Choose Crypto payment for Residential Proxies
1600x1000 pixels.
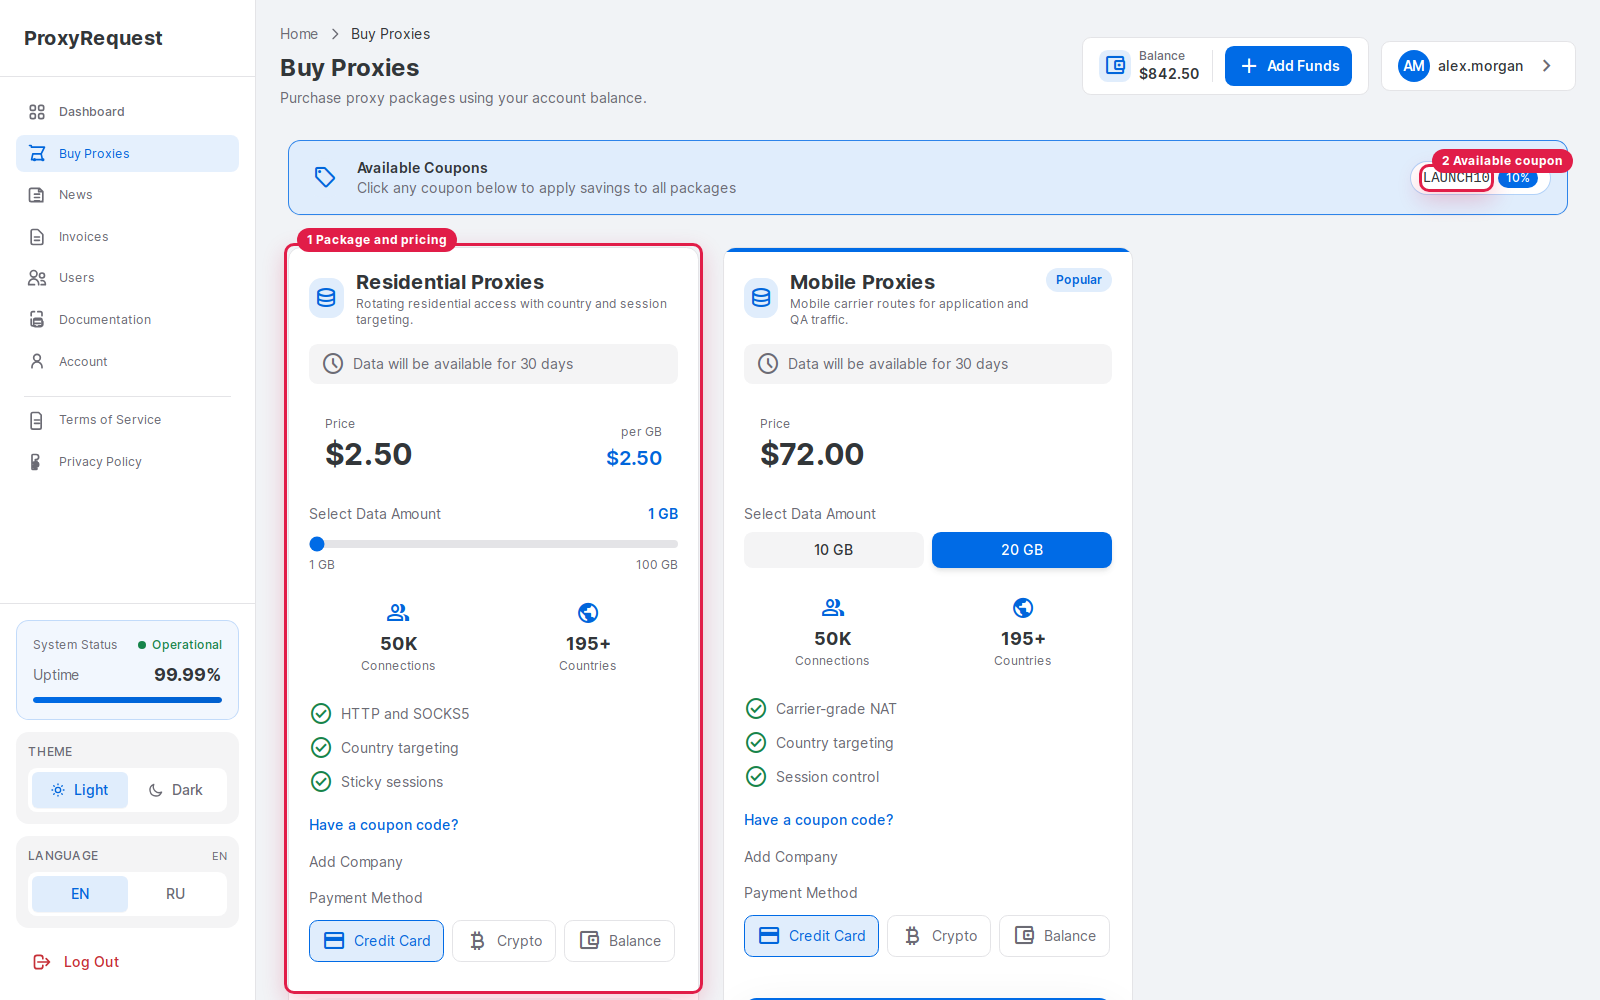(504, 941)
